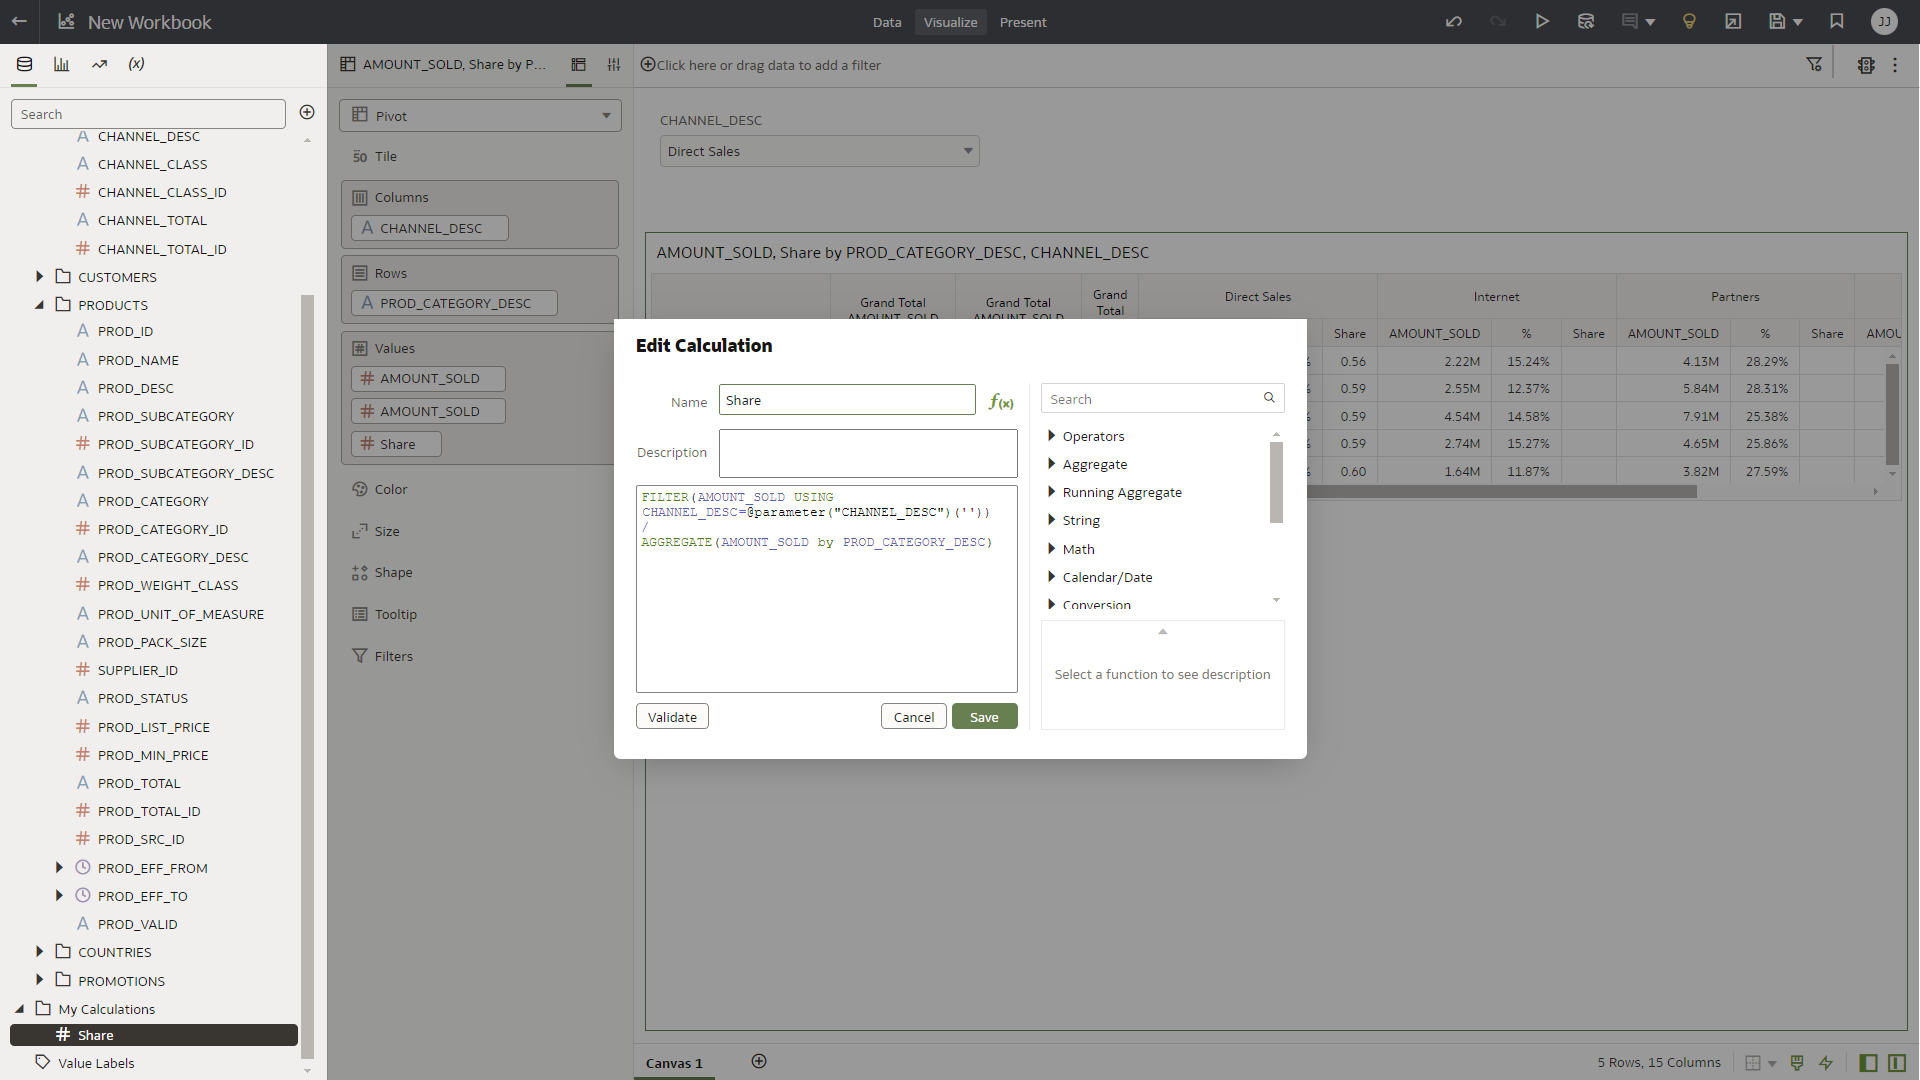
Task: Click the plus icon to add canvas
Action: point(759,1061)
